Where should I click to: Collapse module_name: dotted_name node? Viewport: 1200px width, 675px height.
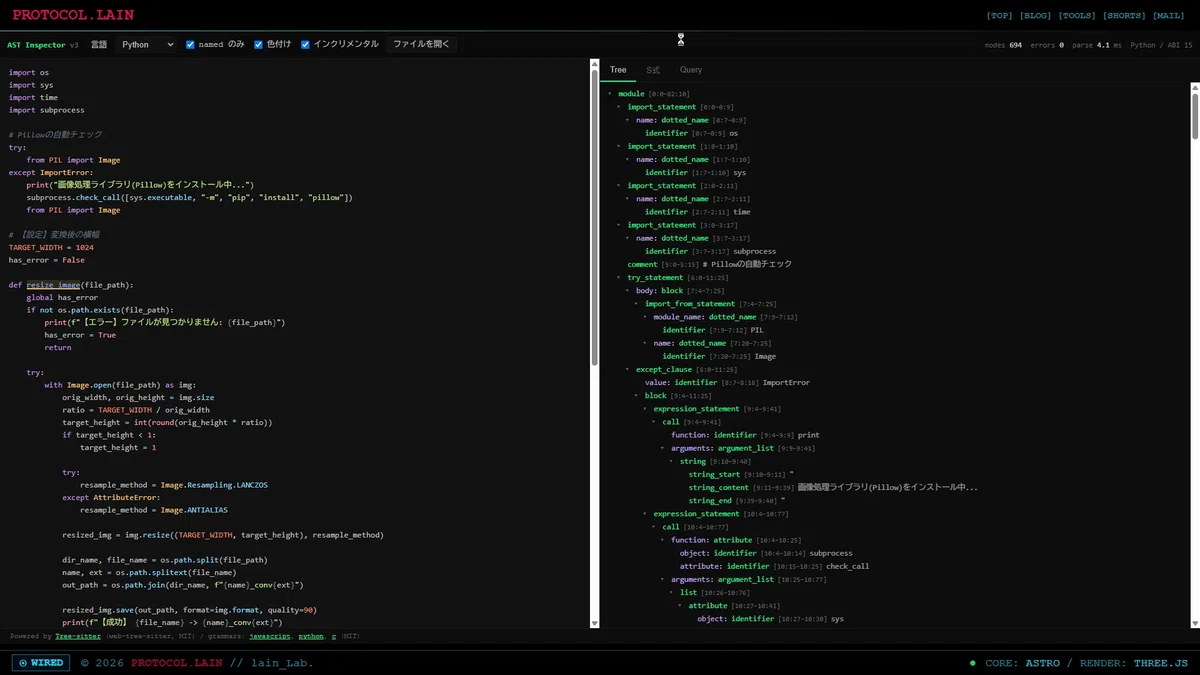645,317
